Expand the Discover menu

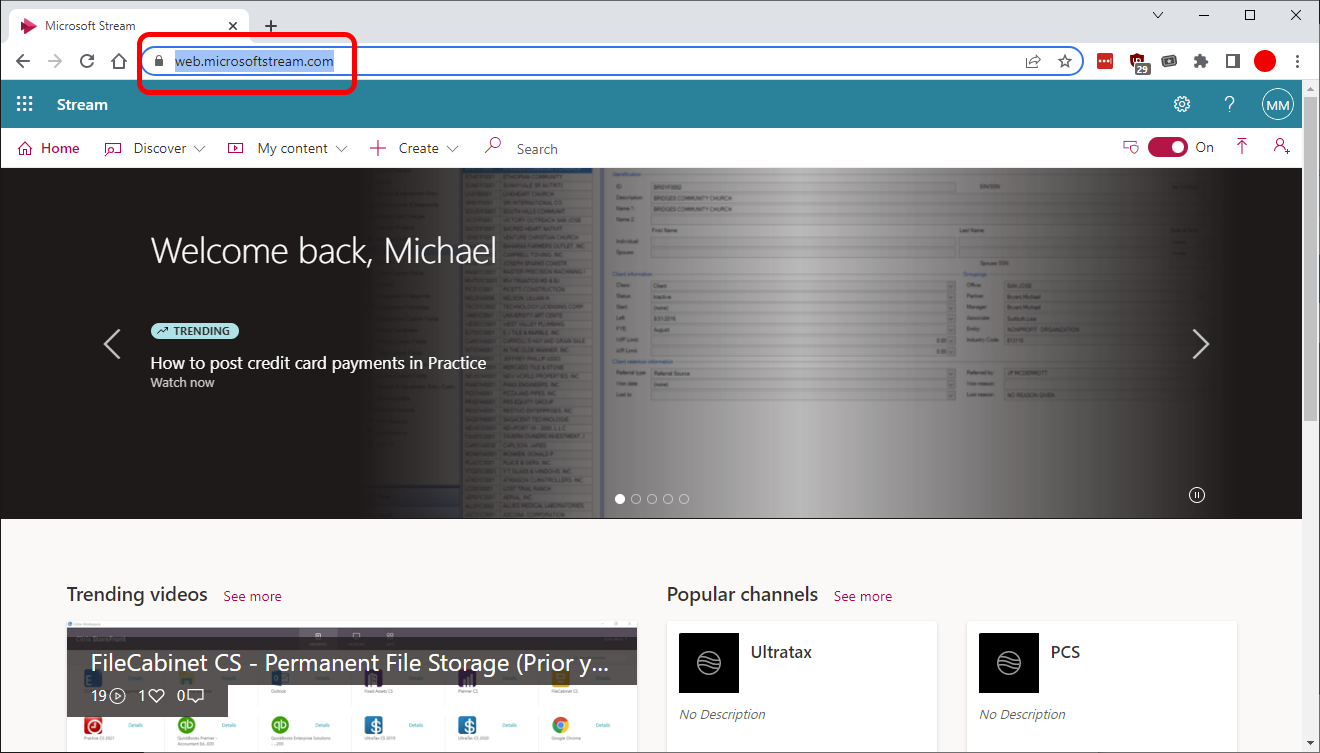point(155,148)
